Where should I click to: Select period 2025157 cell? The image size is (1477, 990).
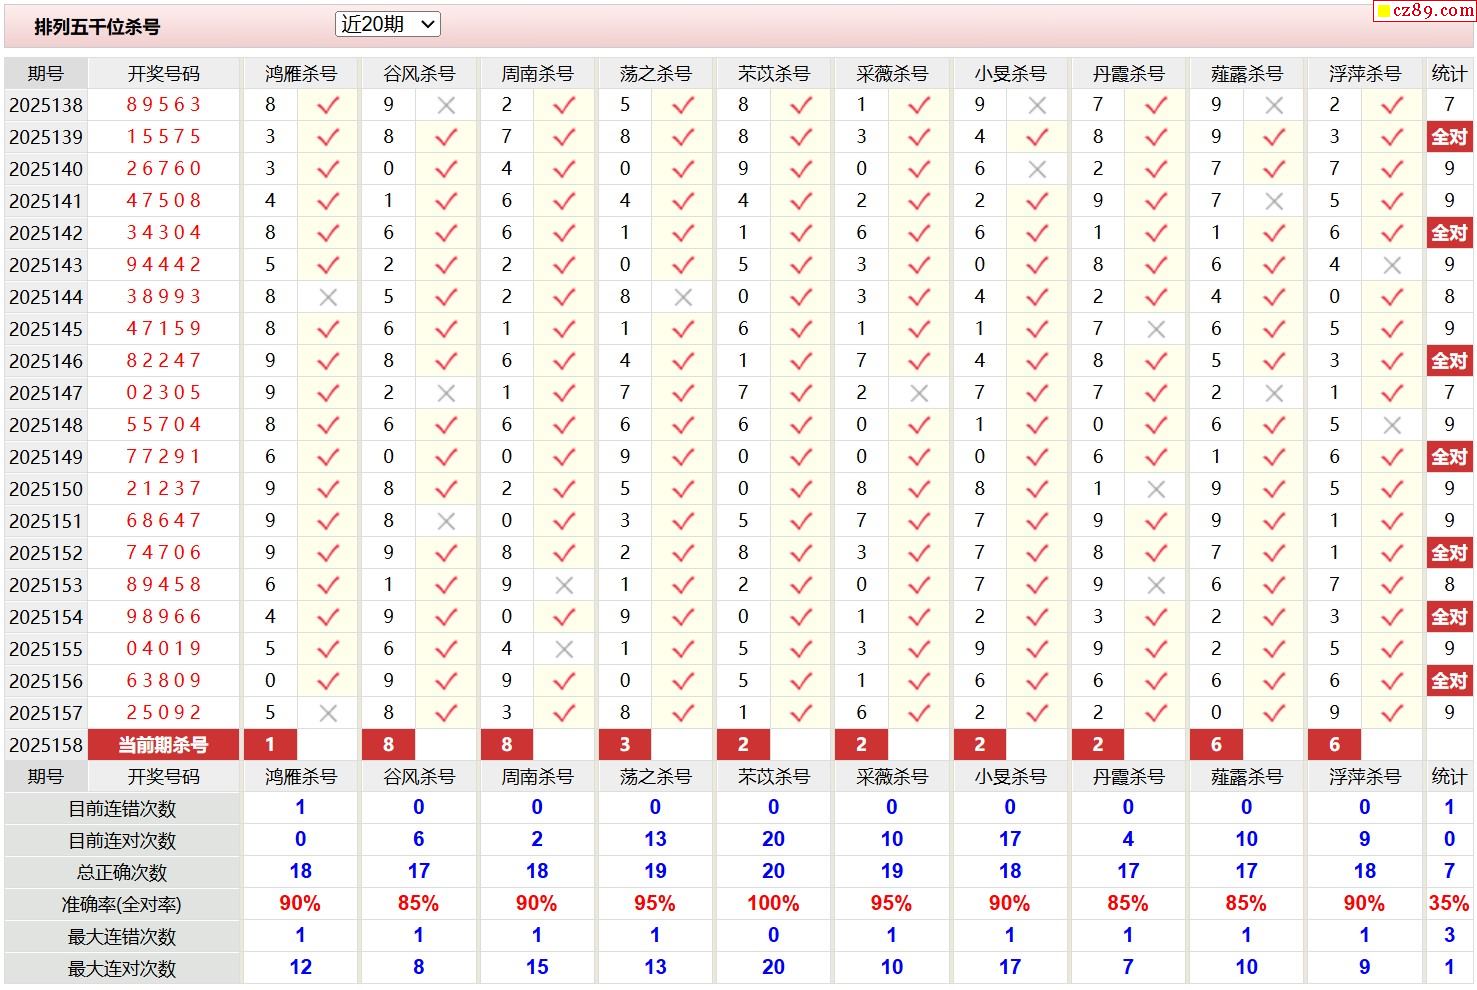[46, 713]
